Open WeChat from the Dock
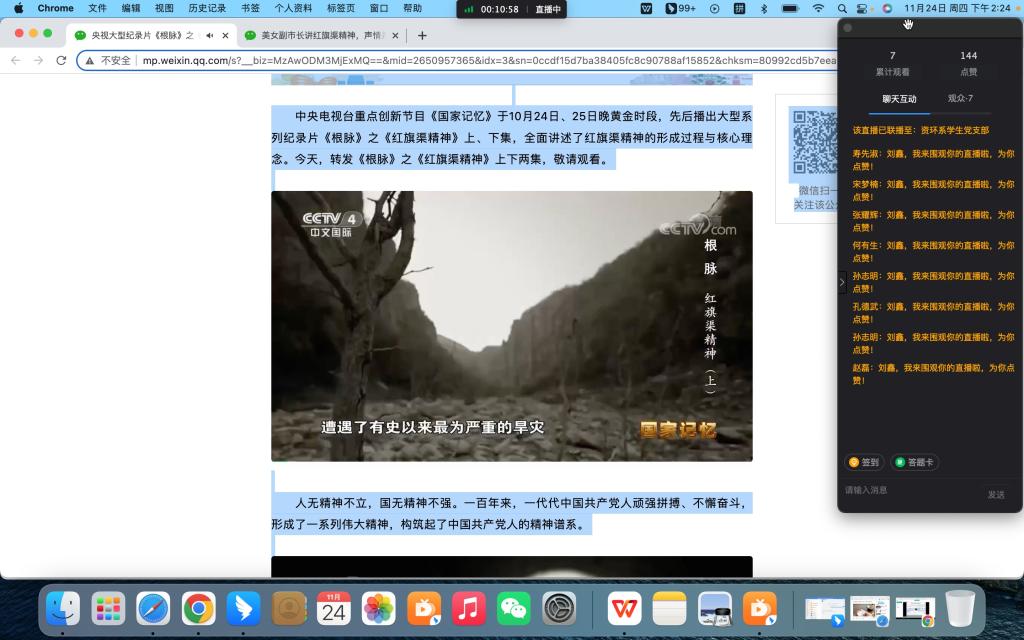 click(x=513, y=609)
